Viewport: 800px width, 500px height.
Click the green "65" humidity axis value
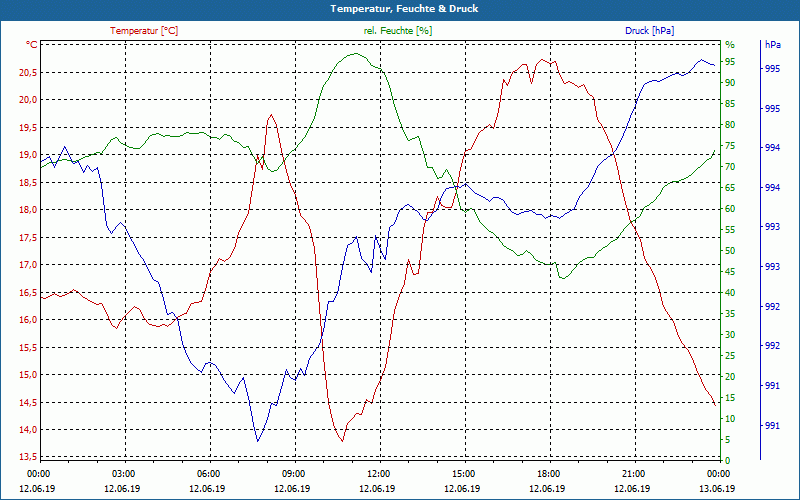coord(730,188)
